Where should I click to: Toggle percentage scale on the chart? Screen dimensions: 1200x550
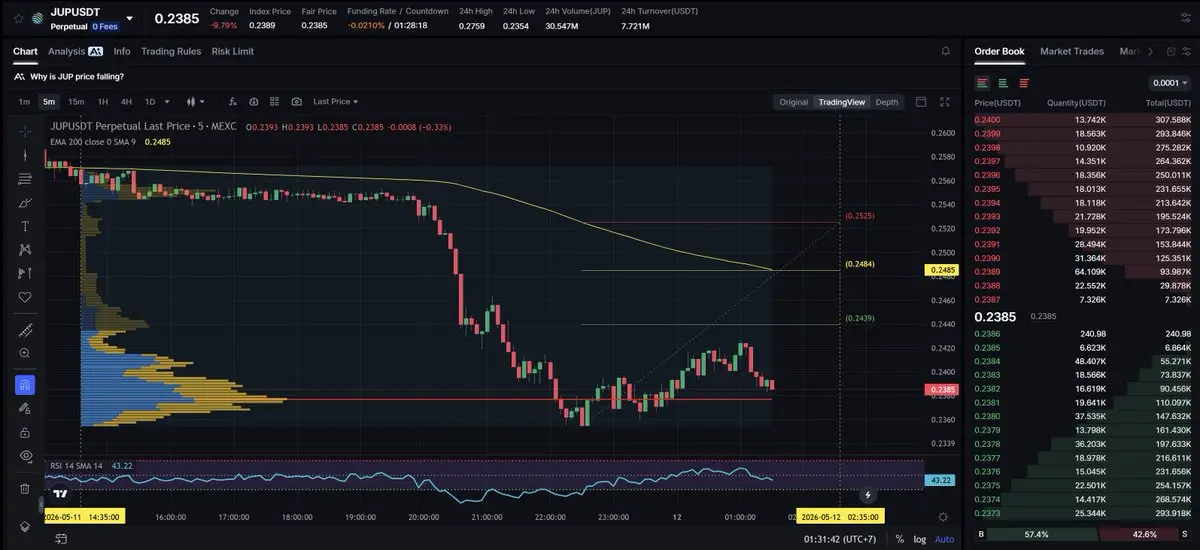900,539
